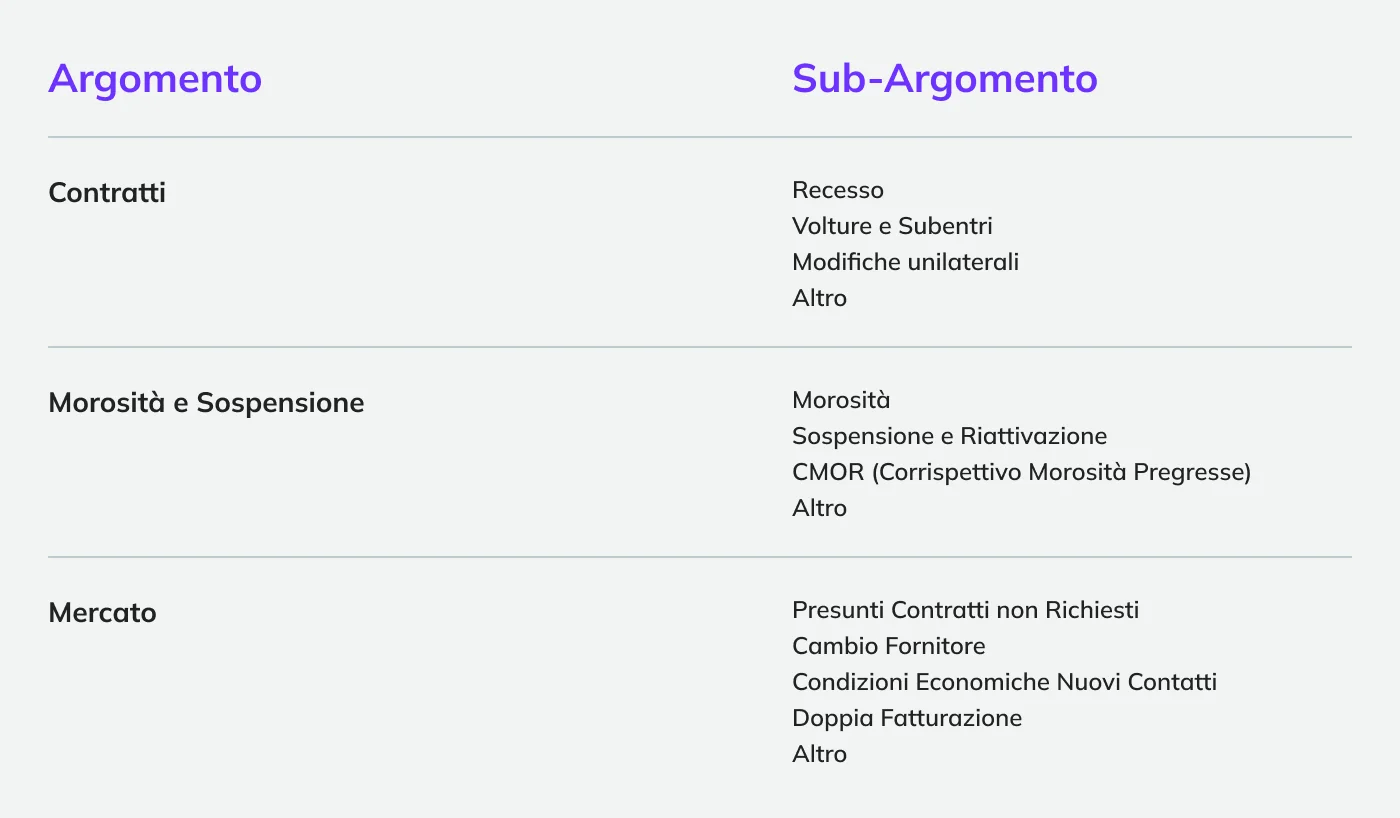Click the Recesso sub-topic

click(x=837, y=190)
